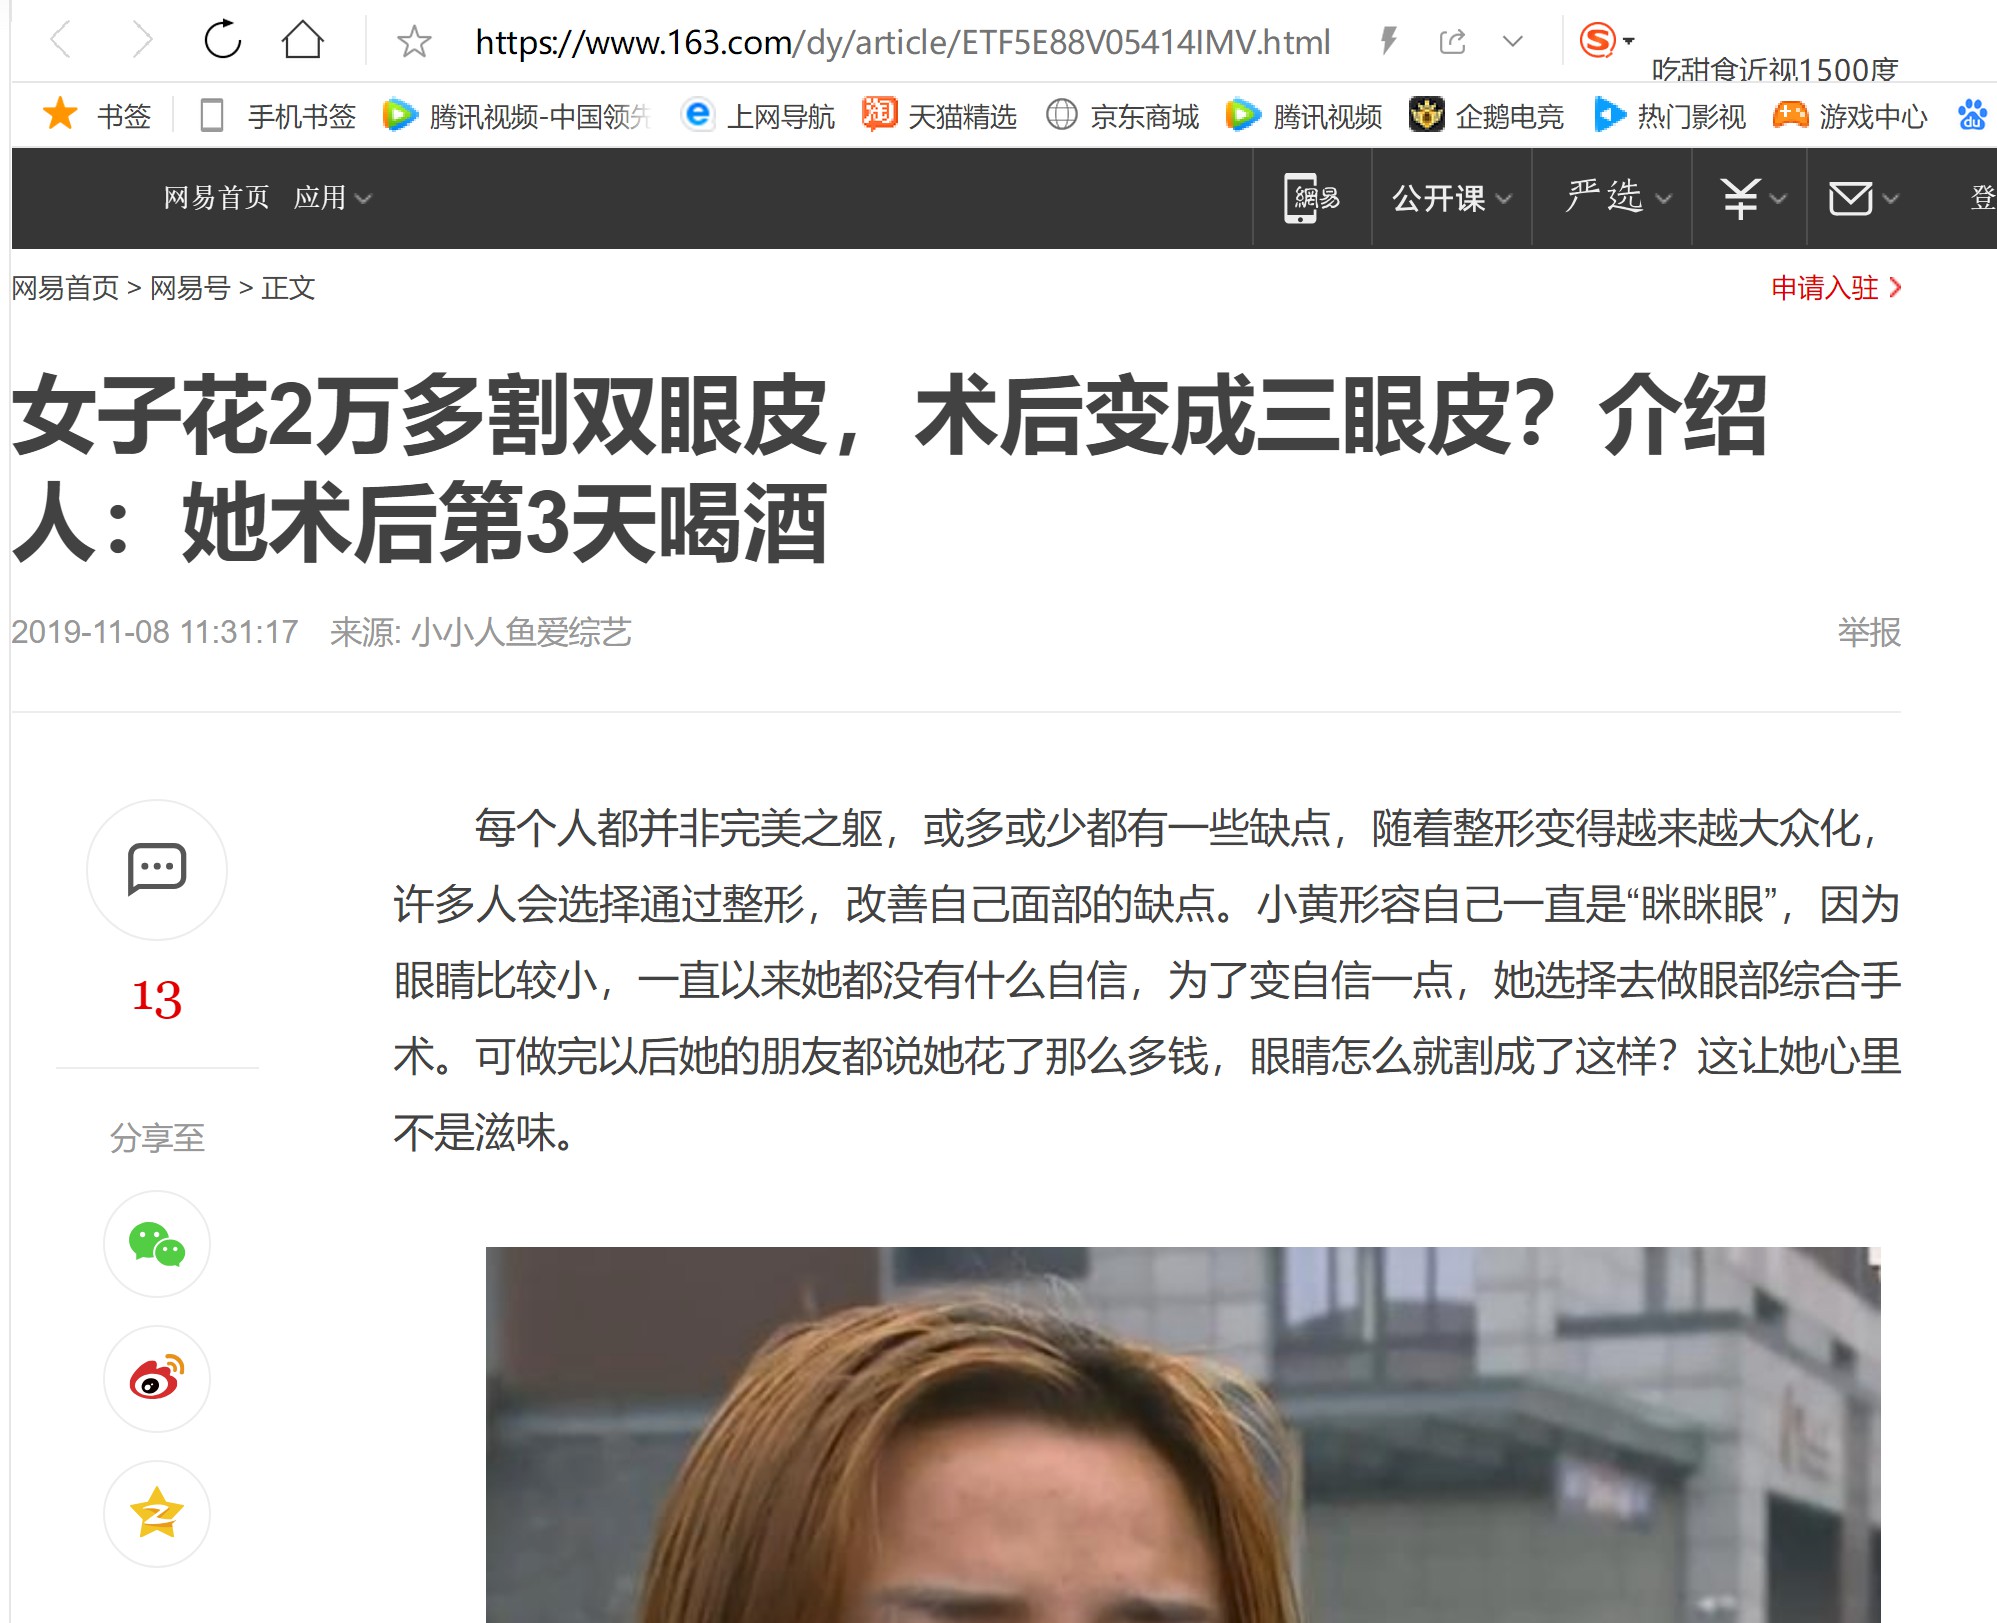
Task: Reload the page with refresh icon
Action: click(x=222, y=41)
